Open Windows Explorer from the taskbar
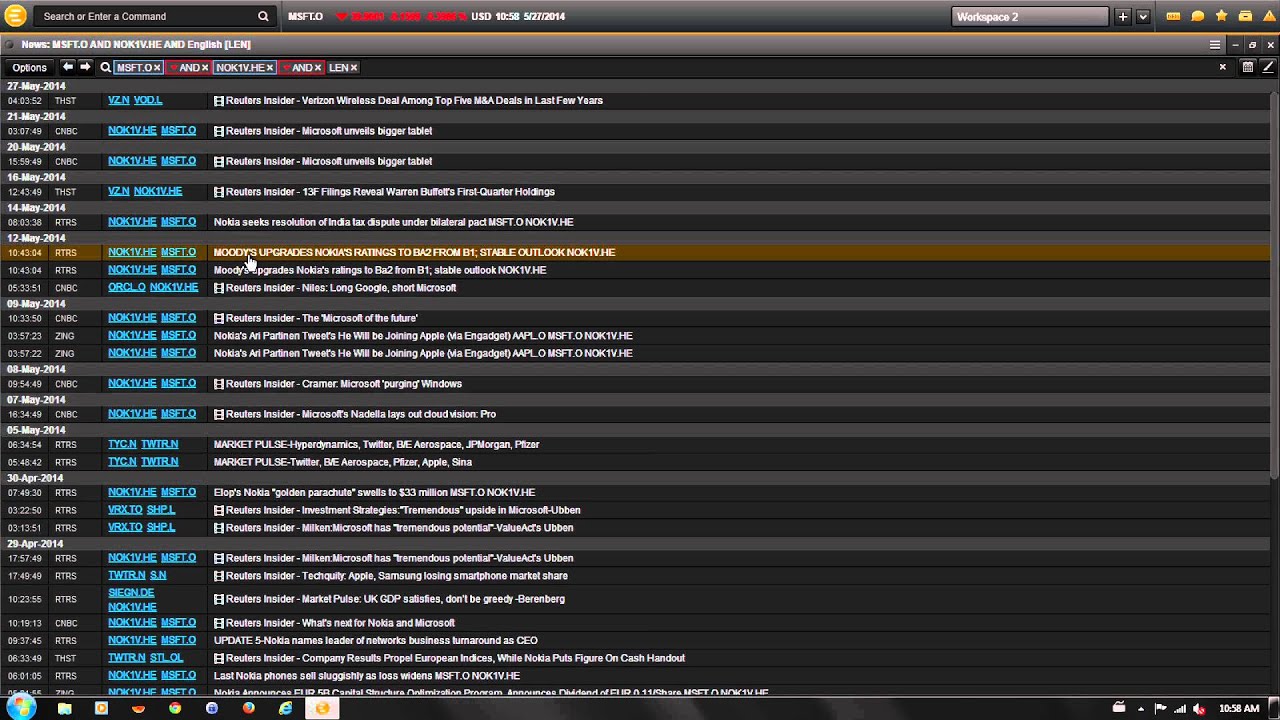This screenshot has height=720, width=1280. pos(65,708)
